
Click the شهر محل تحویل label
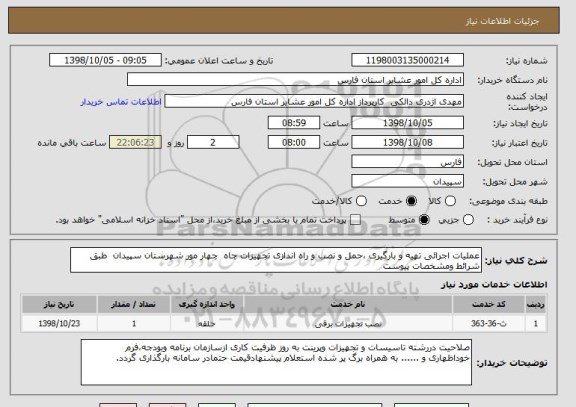tap(515, 182)
